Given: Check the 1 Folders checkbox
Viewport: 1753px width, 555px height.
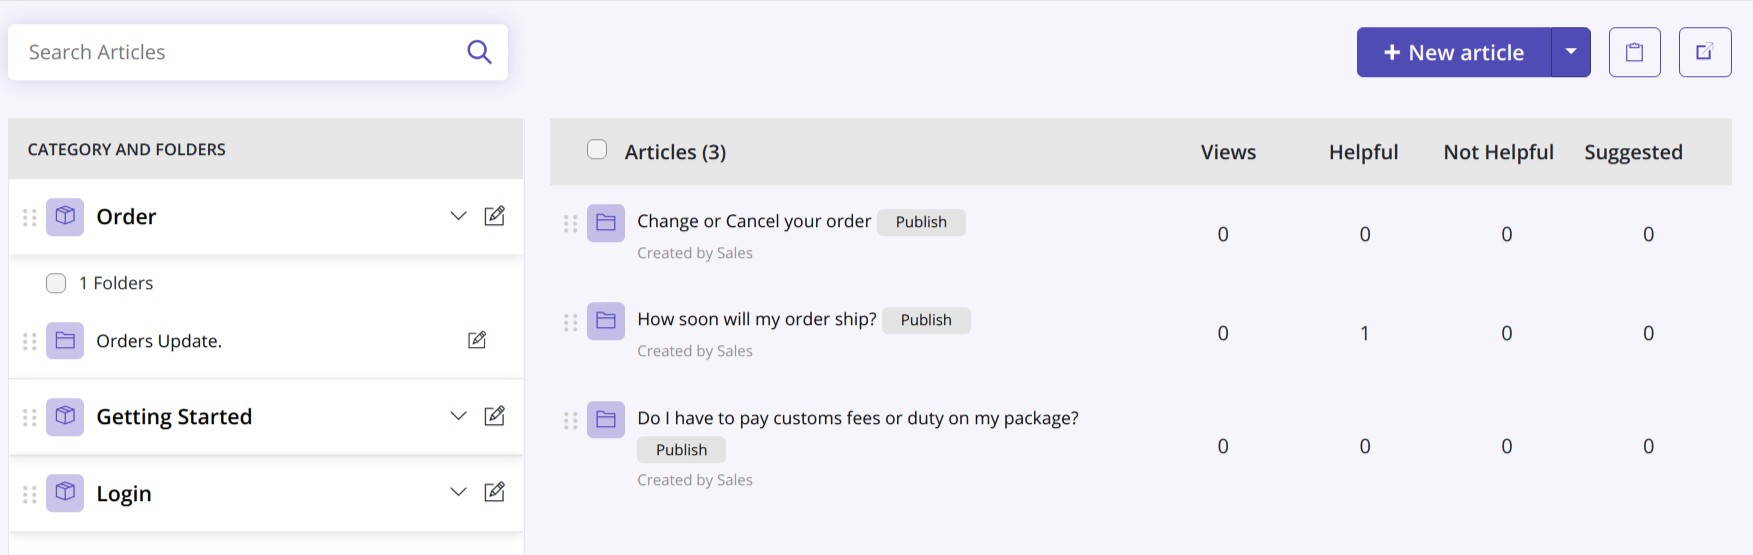Looking at the screenshot, I should [56, 283].
